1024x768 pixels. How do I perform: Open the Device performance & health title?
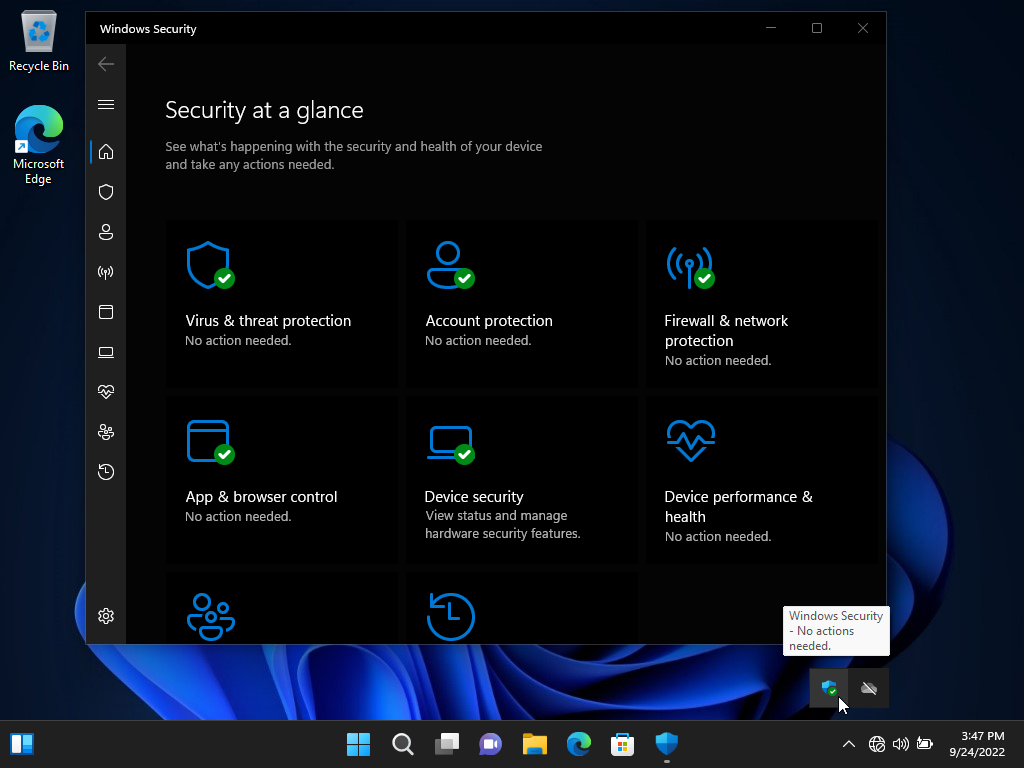(739, 506)
